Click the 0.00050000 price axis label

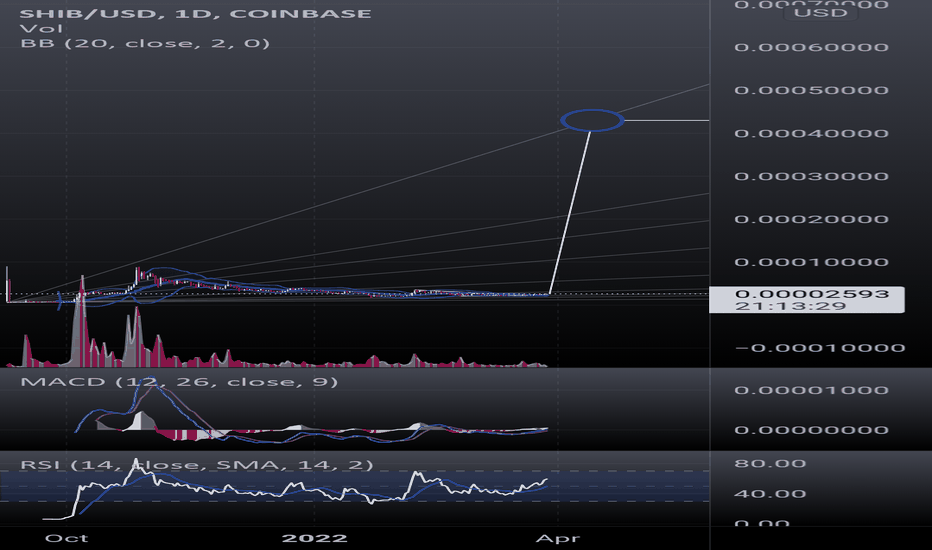811,90
